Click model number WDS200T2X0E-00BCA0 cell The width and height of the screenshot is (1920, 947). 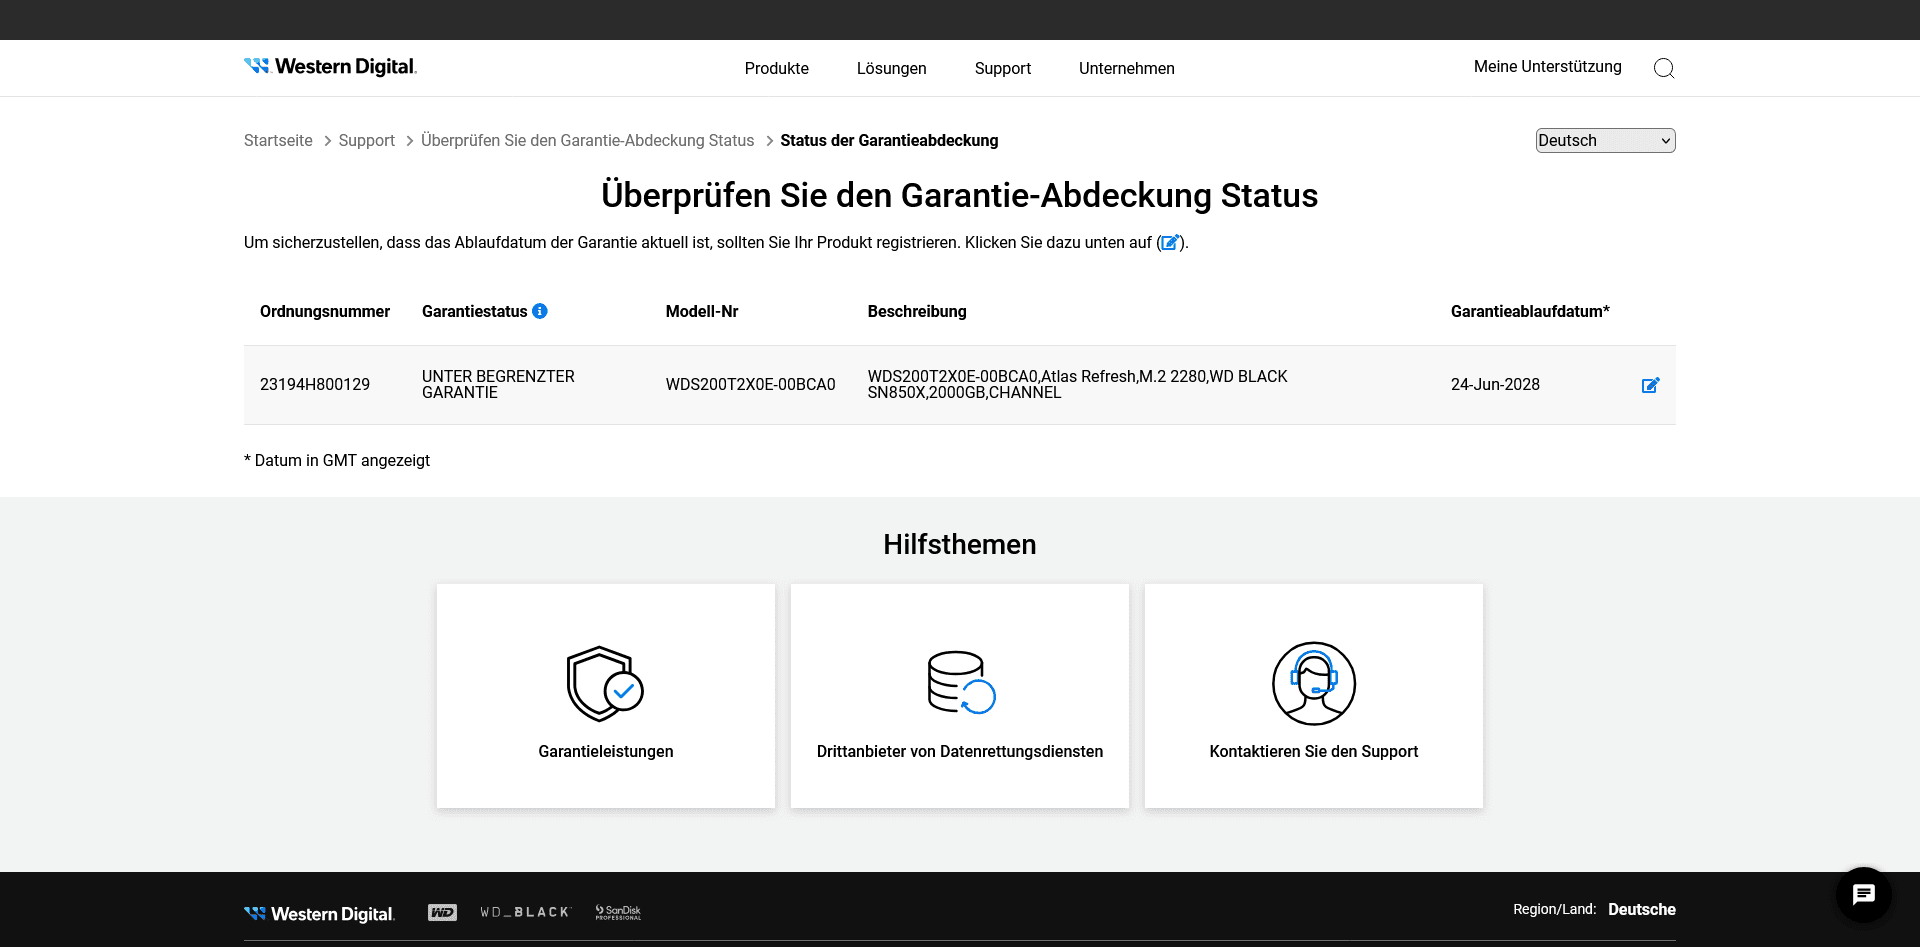point(750,385)
